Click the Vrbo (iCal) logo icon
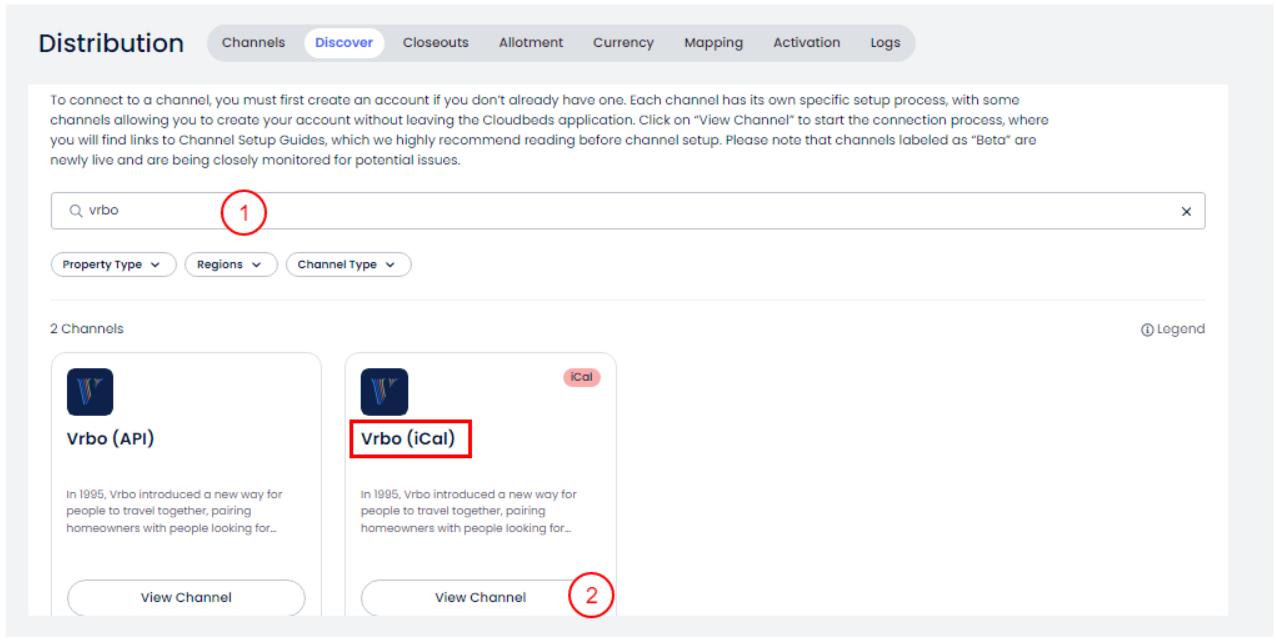This screenshot has width=1276, height=640. 384,392
